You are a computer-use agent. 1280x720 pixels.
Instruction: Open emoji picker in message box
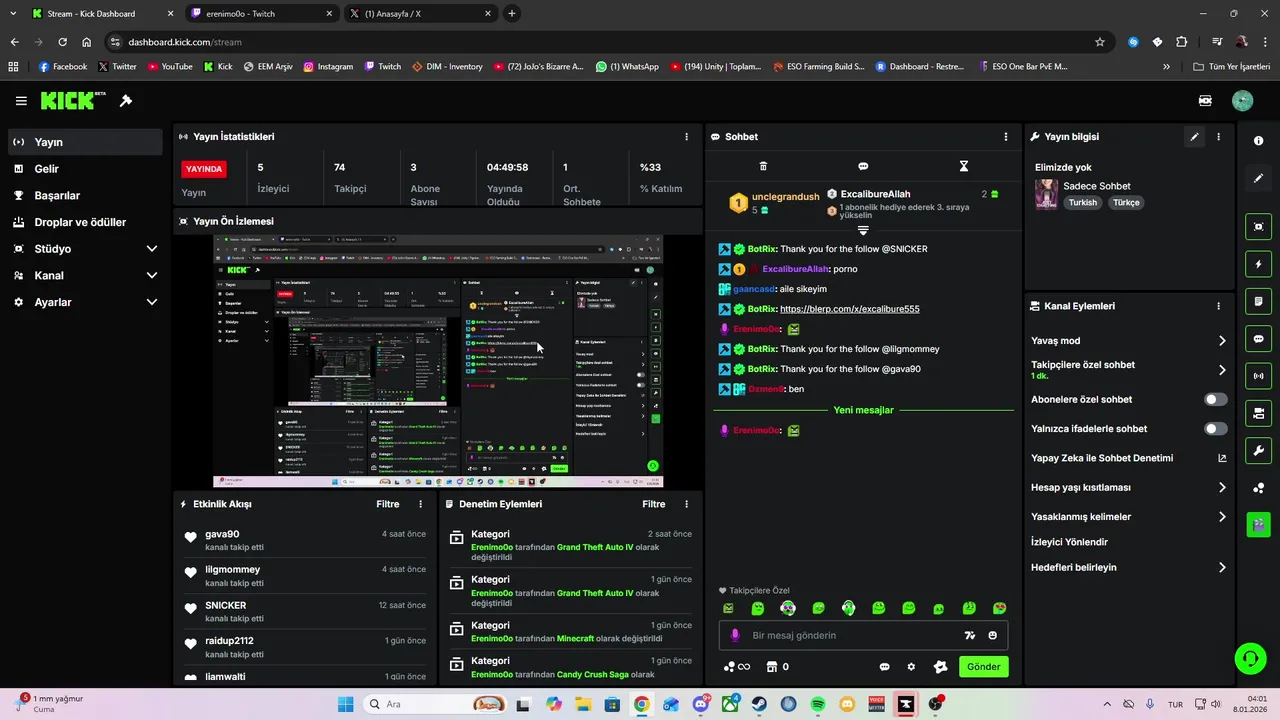point(993,636)
